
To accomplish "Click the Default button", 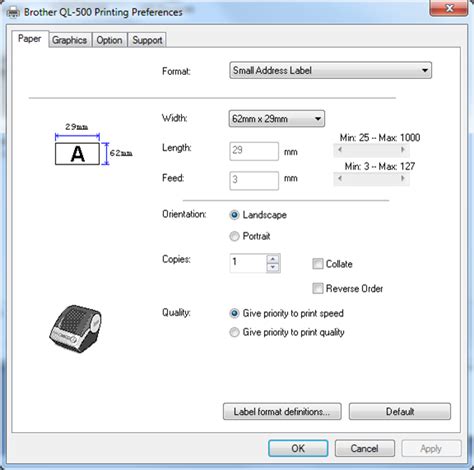I will point(400,412).
